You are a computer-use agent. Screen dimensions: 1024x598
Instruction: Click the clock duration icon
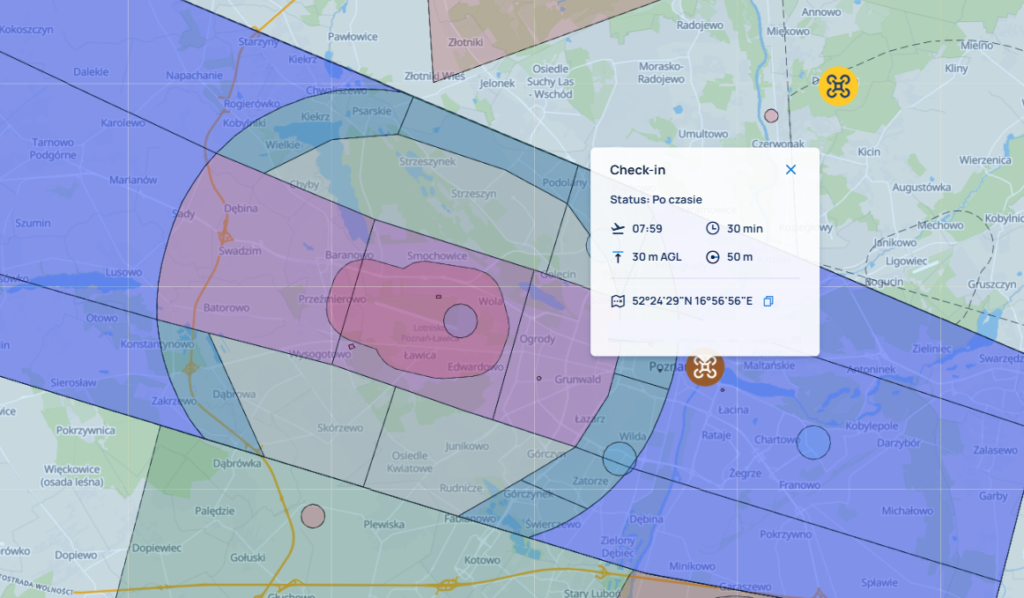[712, 228]
